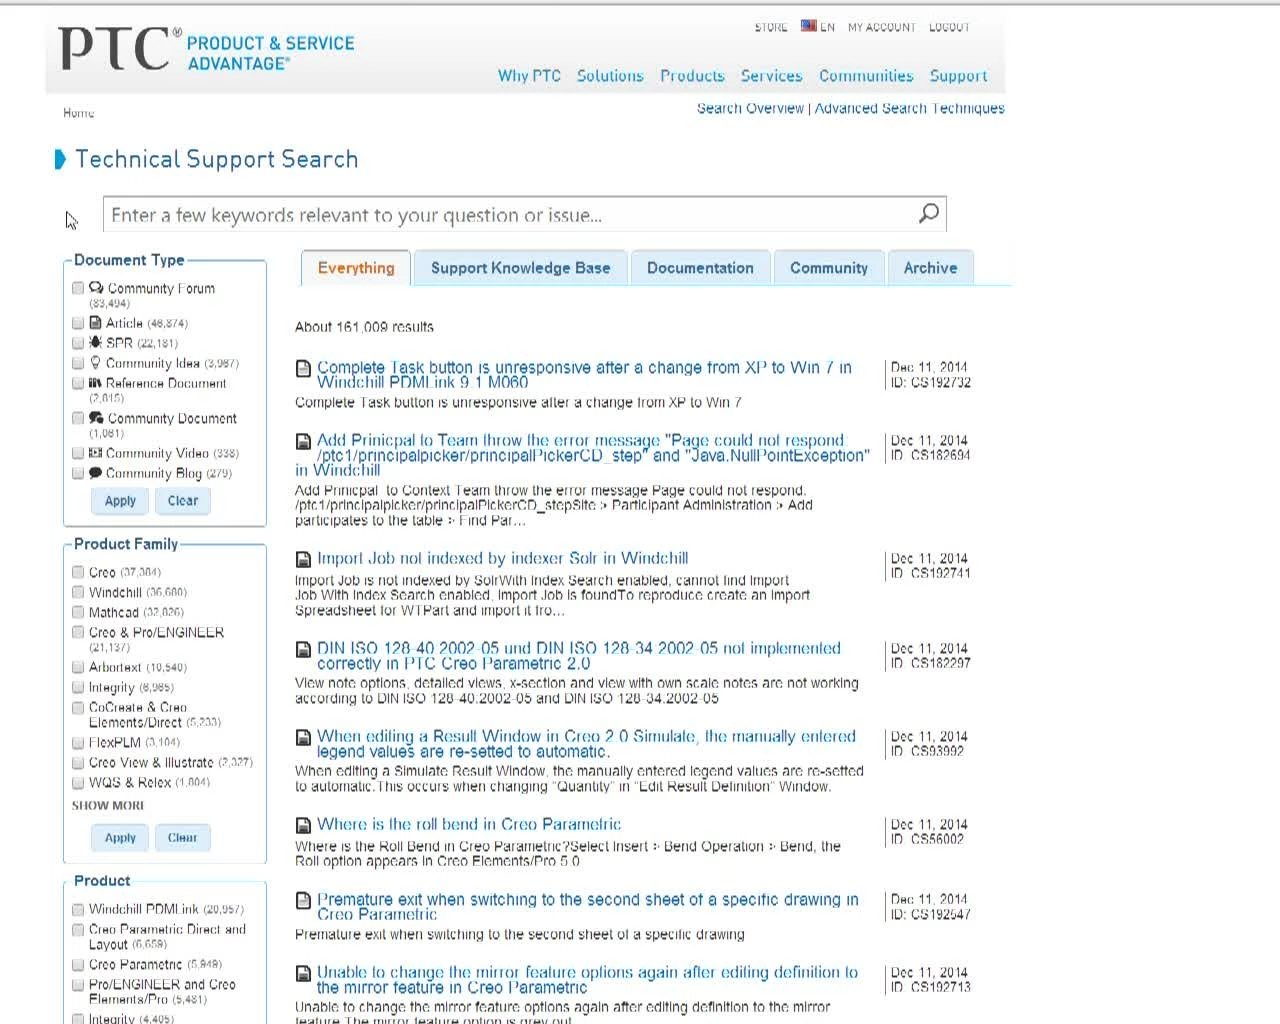Image resolution: width=1280 pixels, height=1024 pixels.
Task: Click Apply in Product Family panel
Action: pos(120,838)
